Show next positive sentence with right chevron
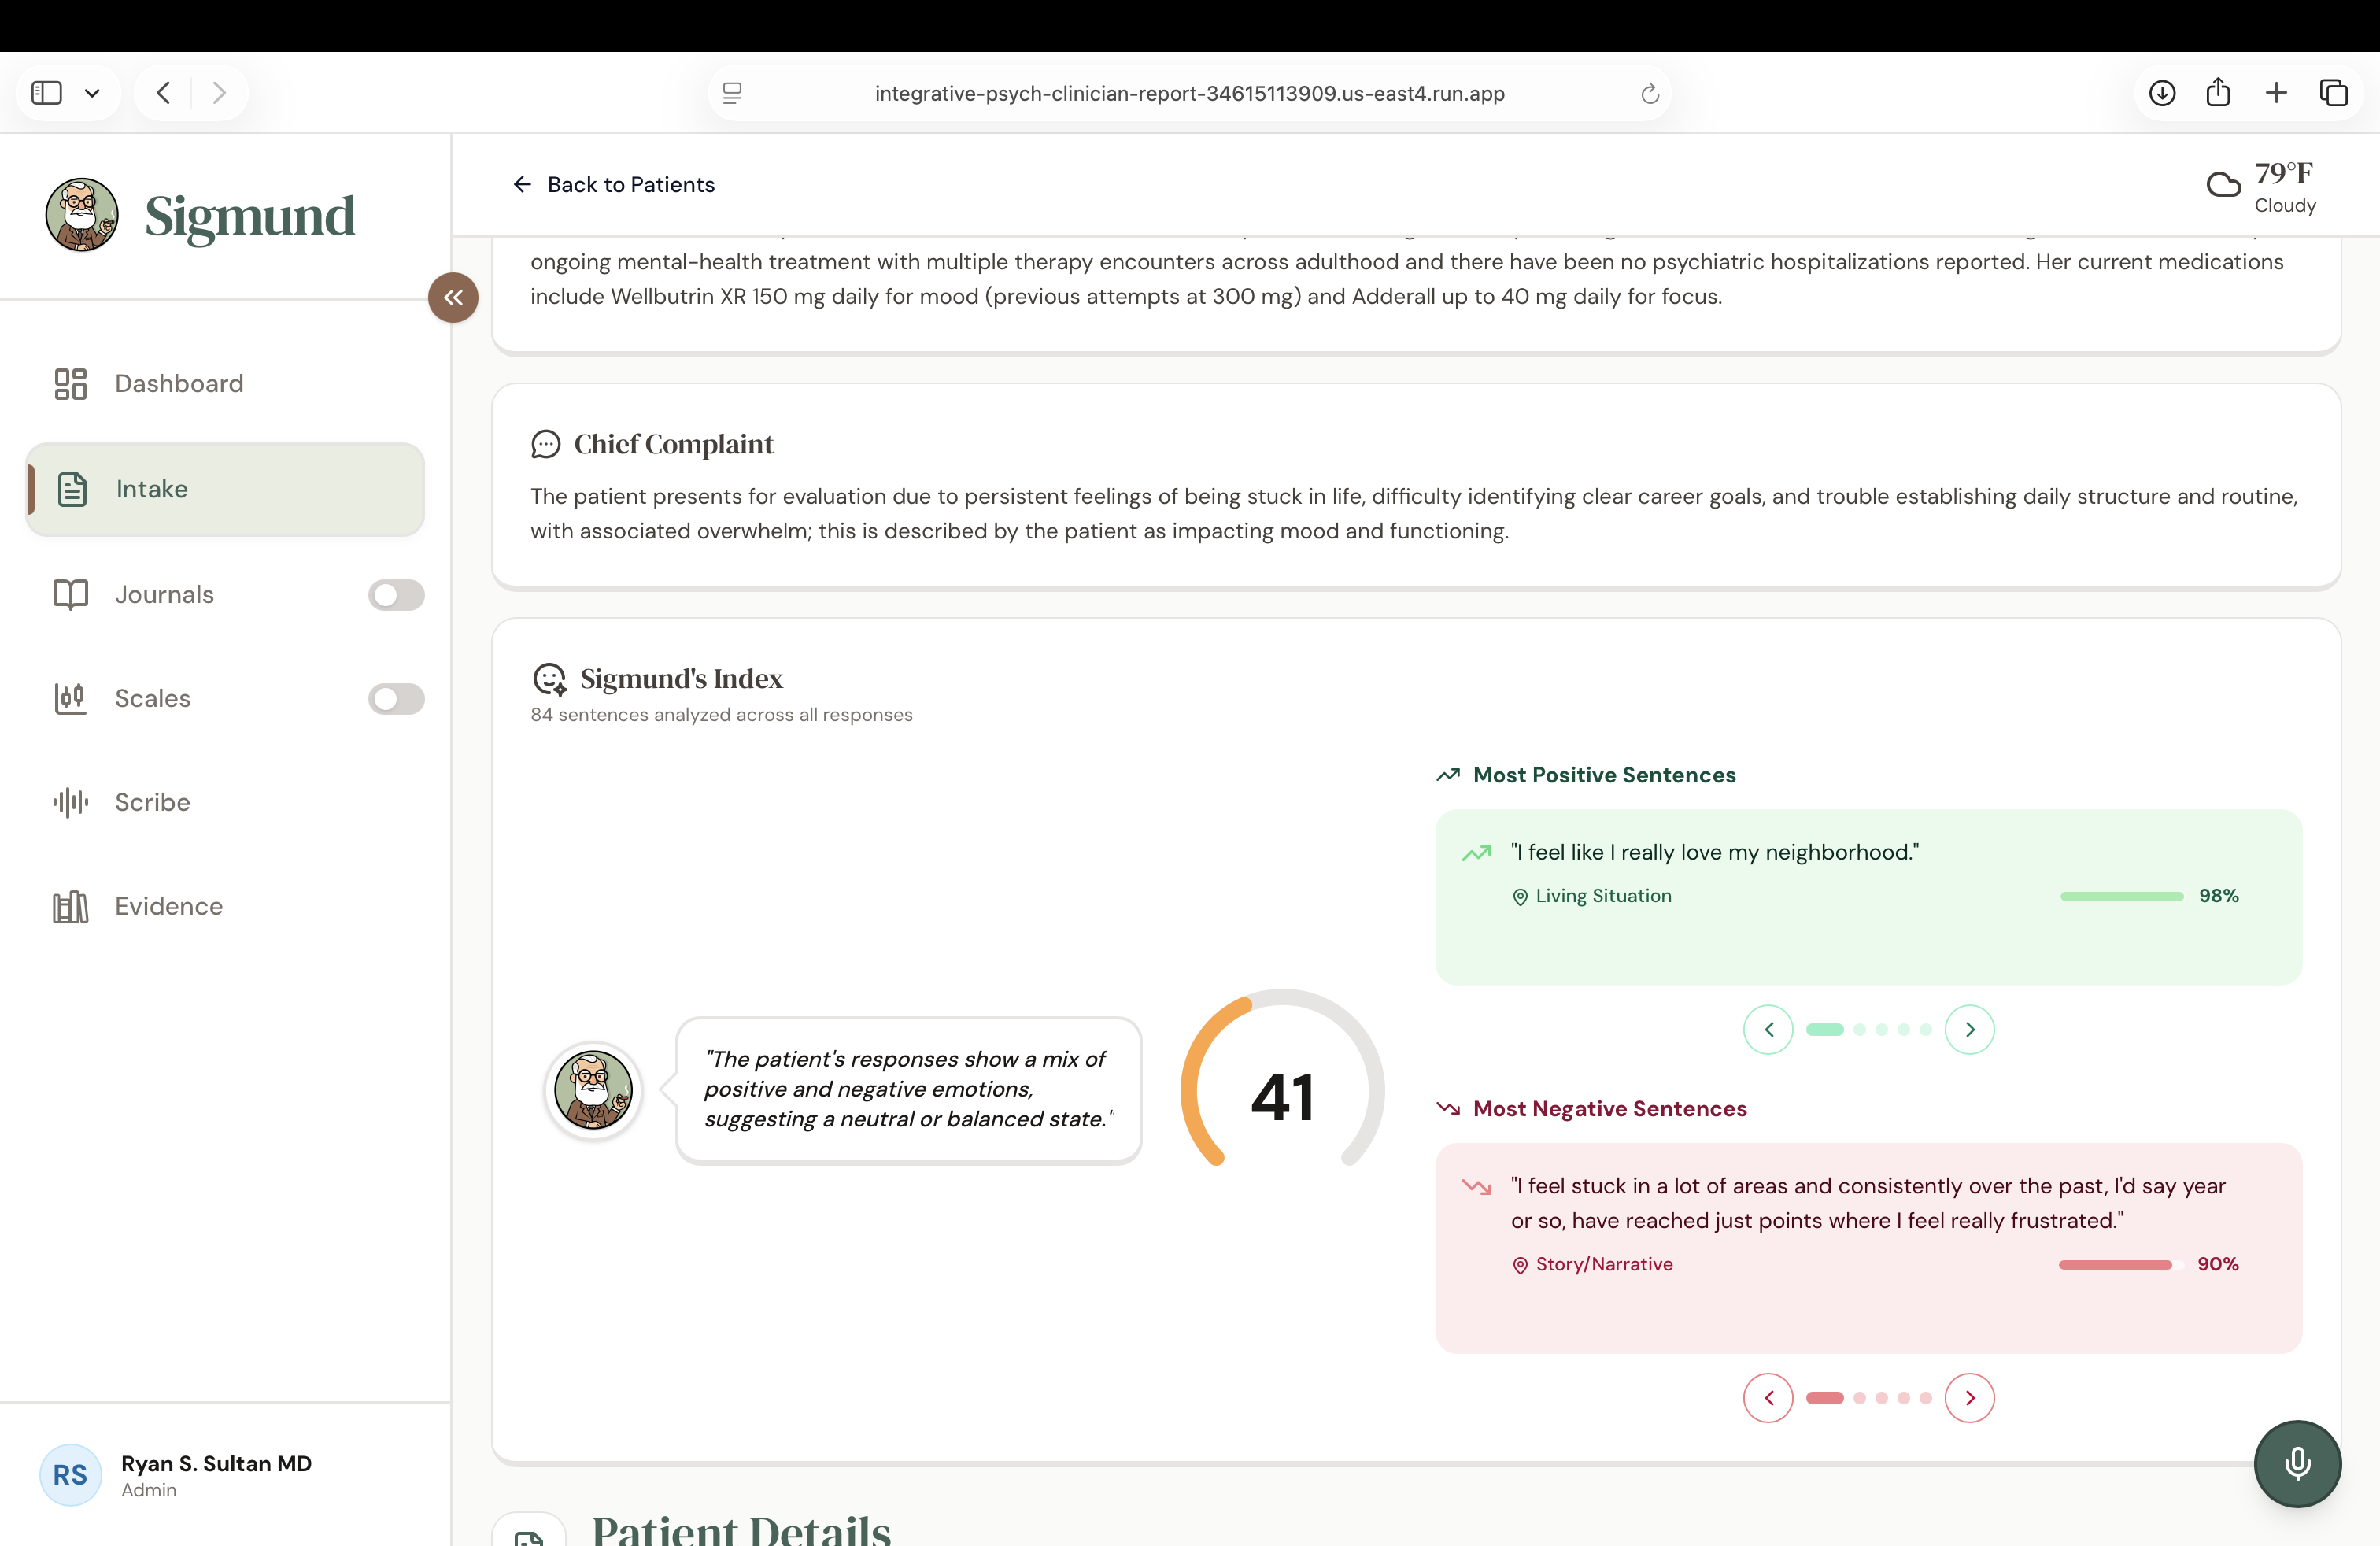The width and height of the screenshot is (2380, 1546). 1969,1029
